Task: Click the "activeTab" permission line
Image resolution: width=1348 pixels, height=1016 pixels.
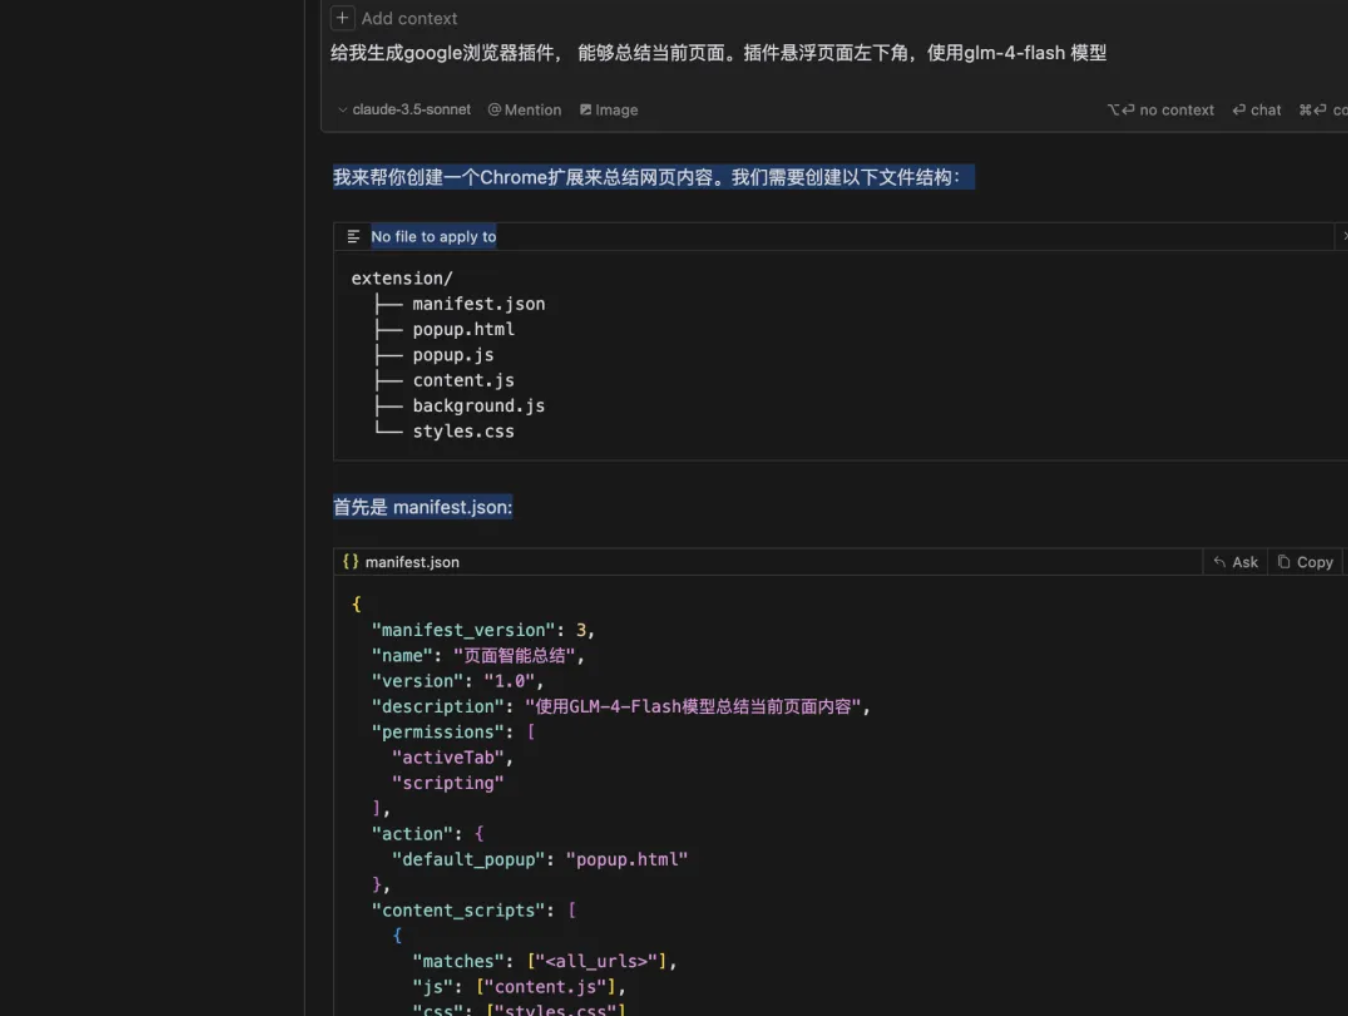Action: pos(452,758)
